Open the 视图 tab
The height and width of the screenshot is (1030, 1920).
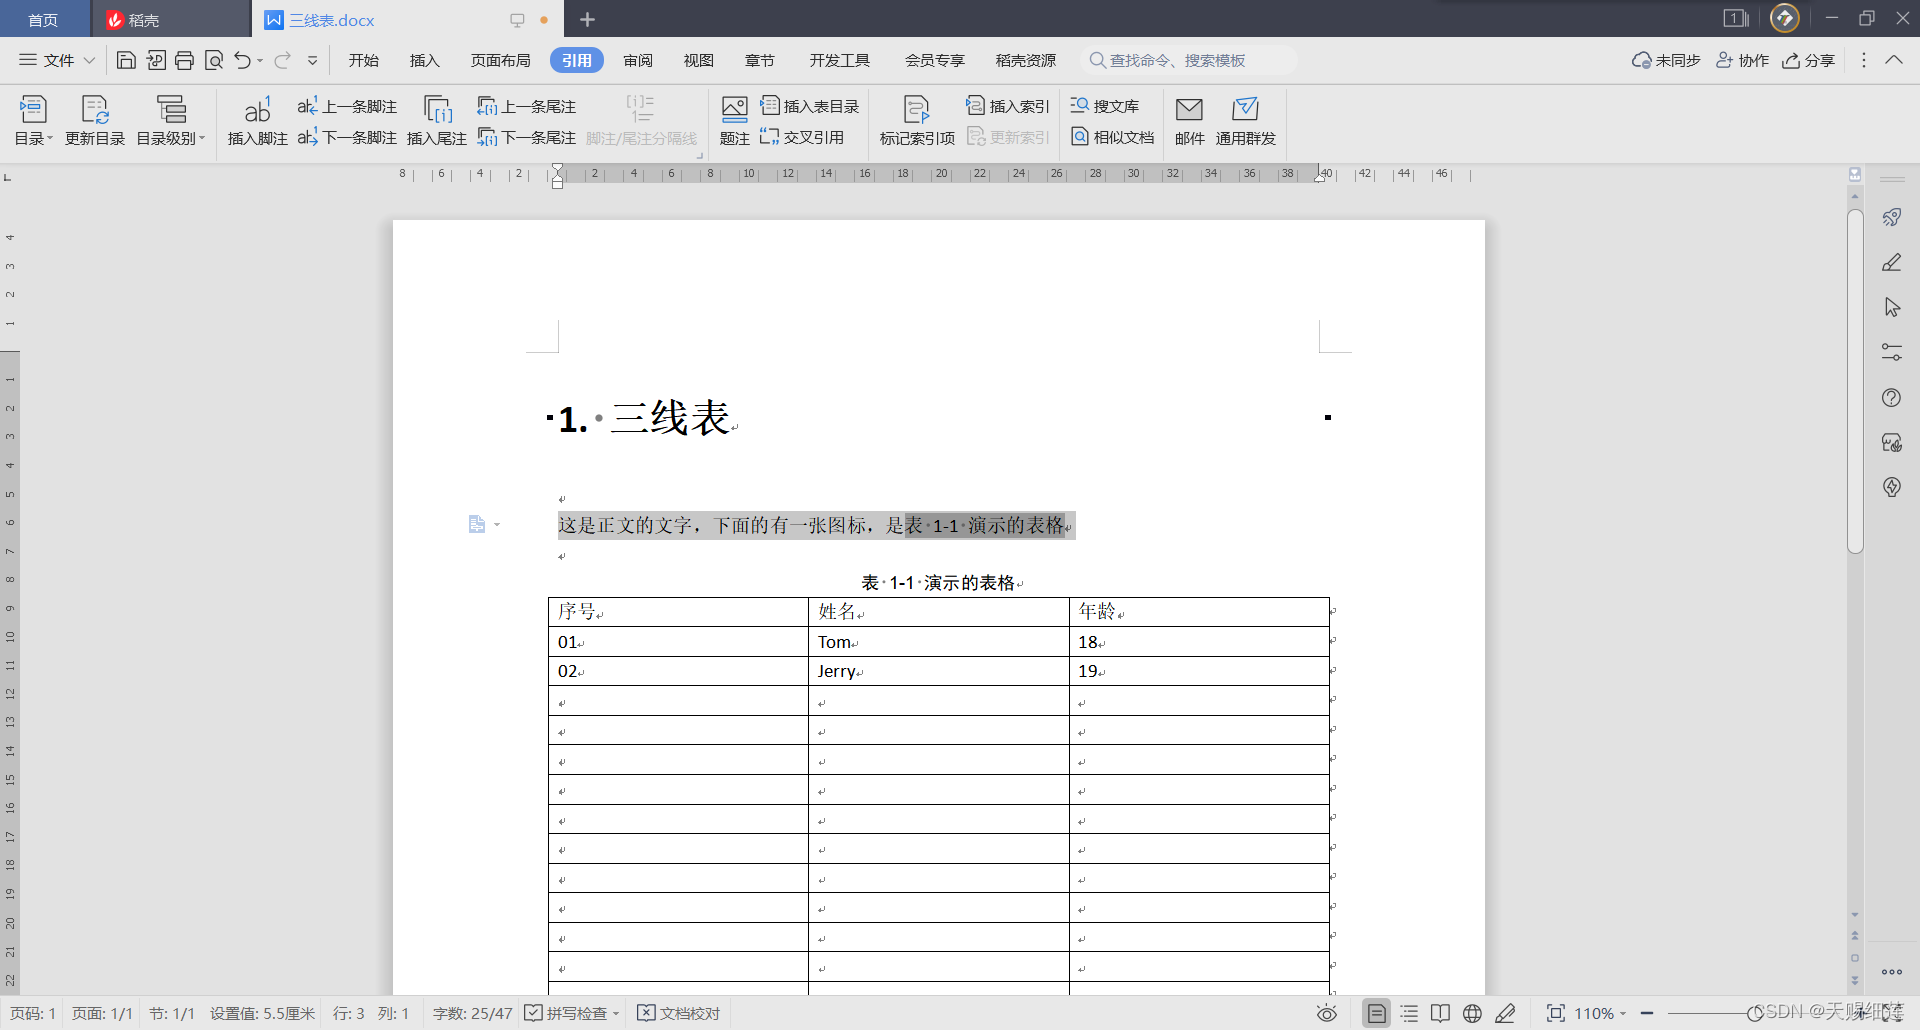click(x=699, y=60)
